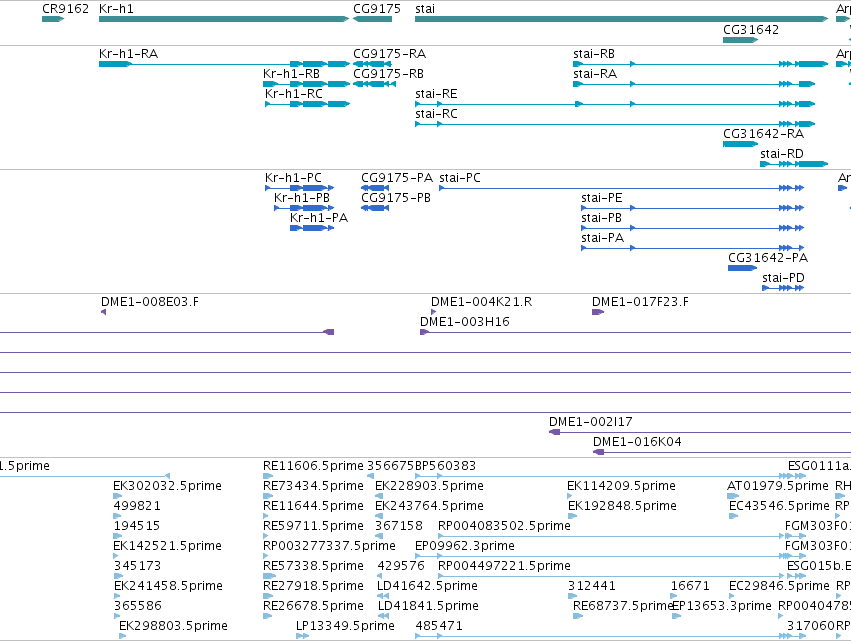Select the 365586 EST entry
This screenshot has height=641, width=851.
[117, 615]
